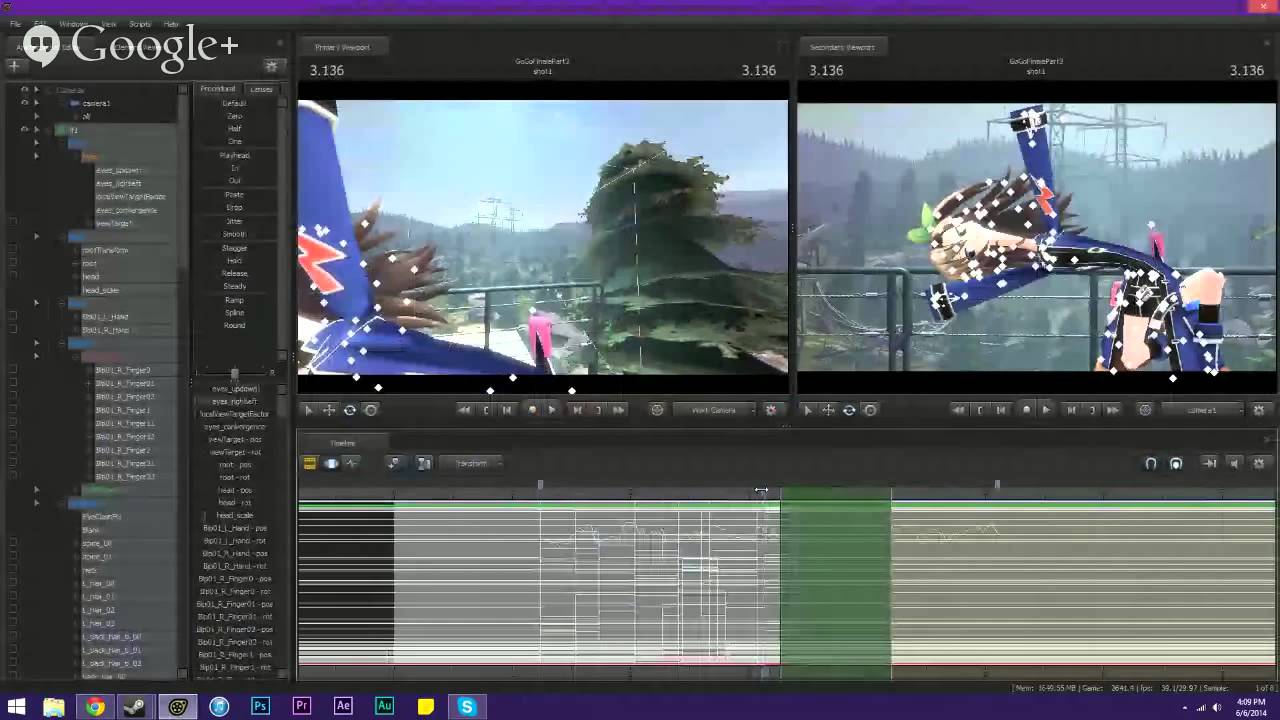Tick lock checkbox beside head row

(x=13, y=277)
